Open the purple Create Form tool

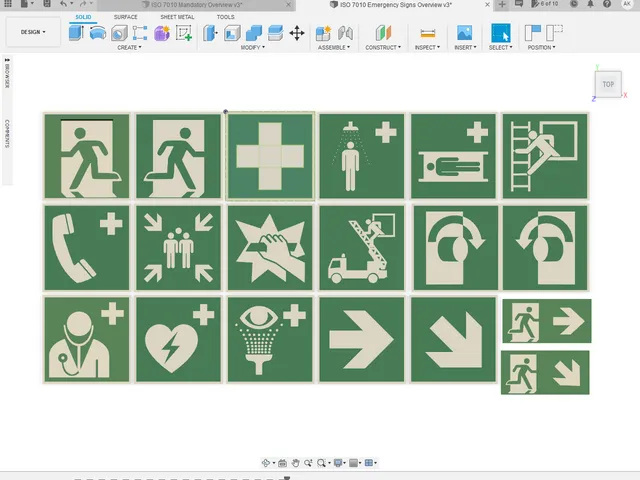point(162,33)
